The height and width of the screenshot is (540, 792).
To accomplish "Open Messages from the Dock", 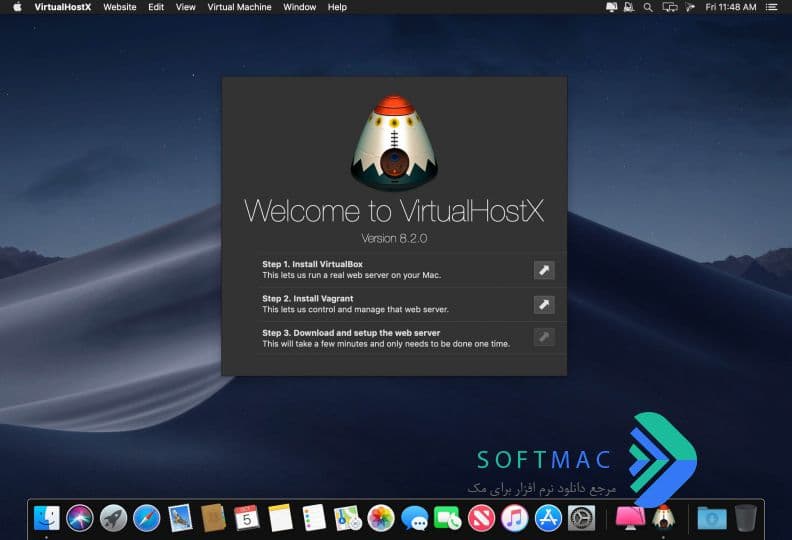I will coord(414,518).
